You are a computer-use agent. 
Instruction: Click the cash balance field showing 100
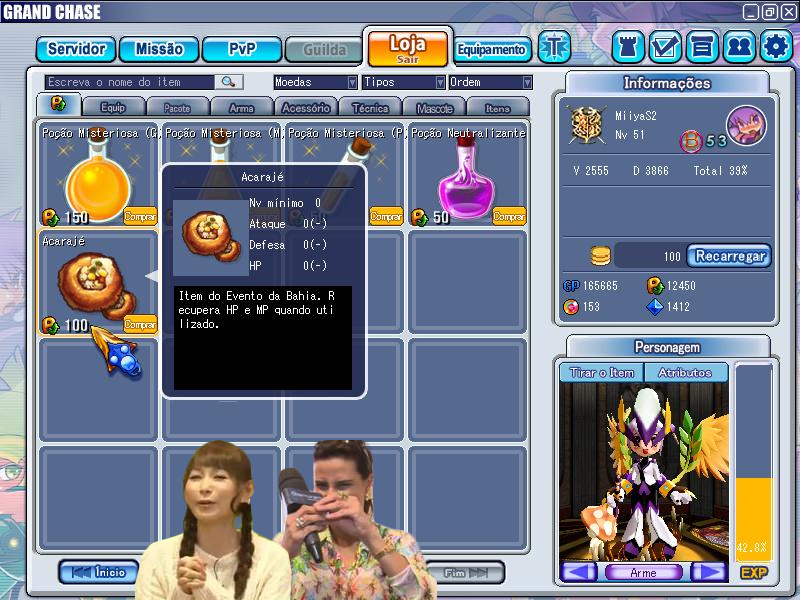(x=649, y=256)
